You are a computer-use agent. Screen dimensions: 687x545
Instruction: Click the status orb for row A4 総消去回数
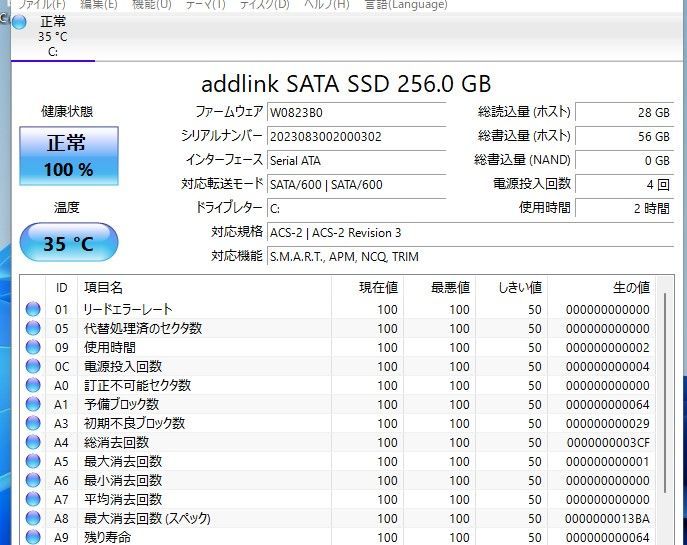(x=33, y=442)
